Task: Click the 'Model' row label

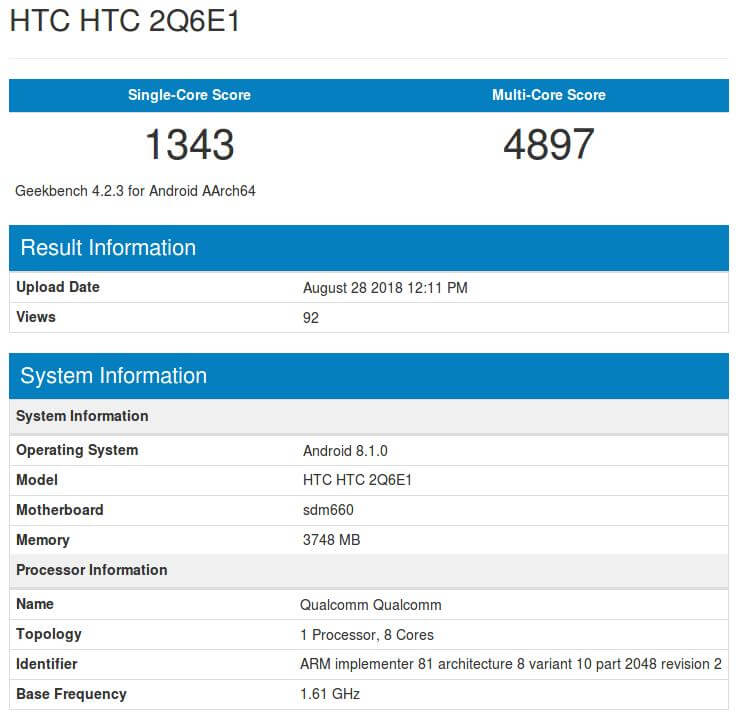Action: pos(37,480)
